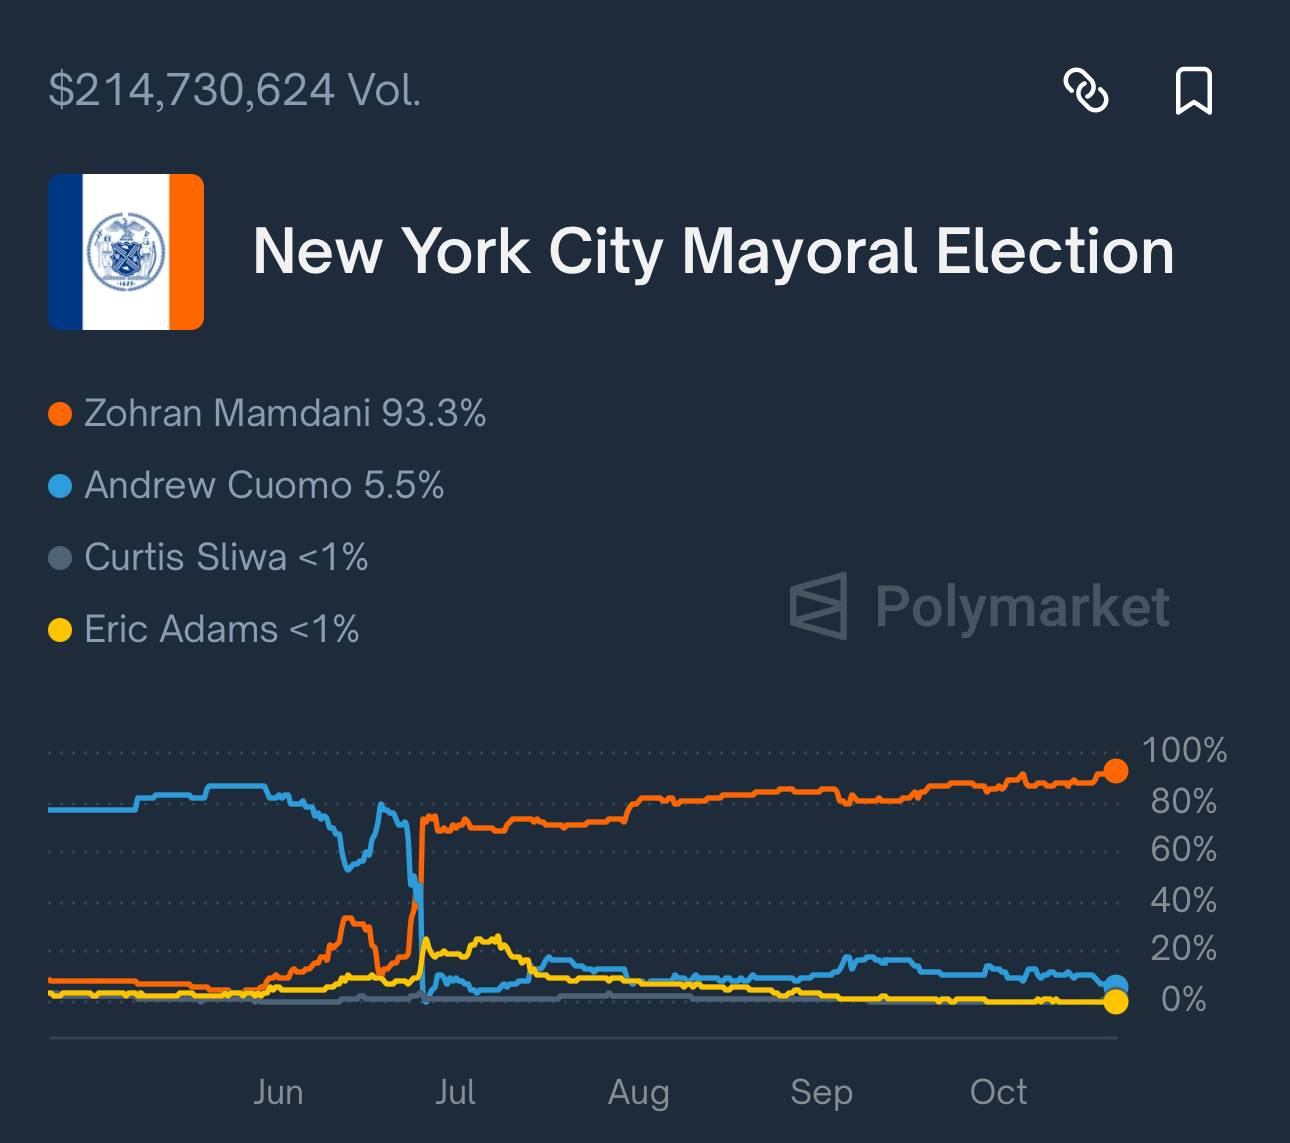The width and height of the screenshot is (1290, 1143).
Task: Click the gray dot beside Curtis Sliwa
Action: [x=59, y=557]
